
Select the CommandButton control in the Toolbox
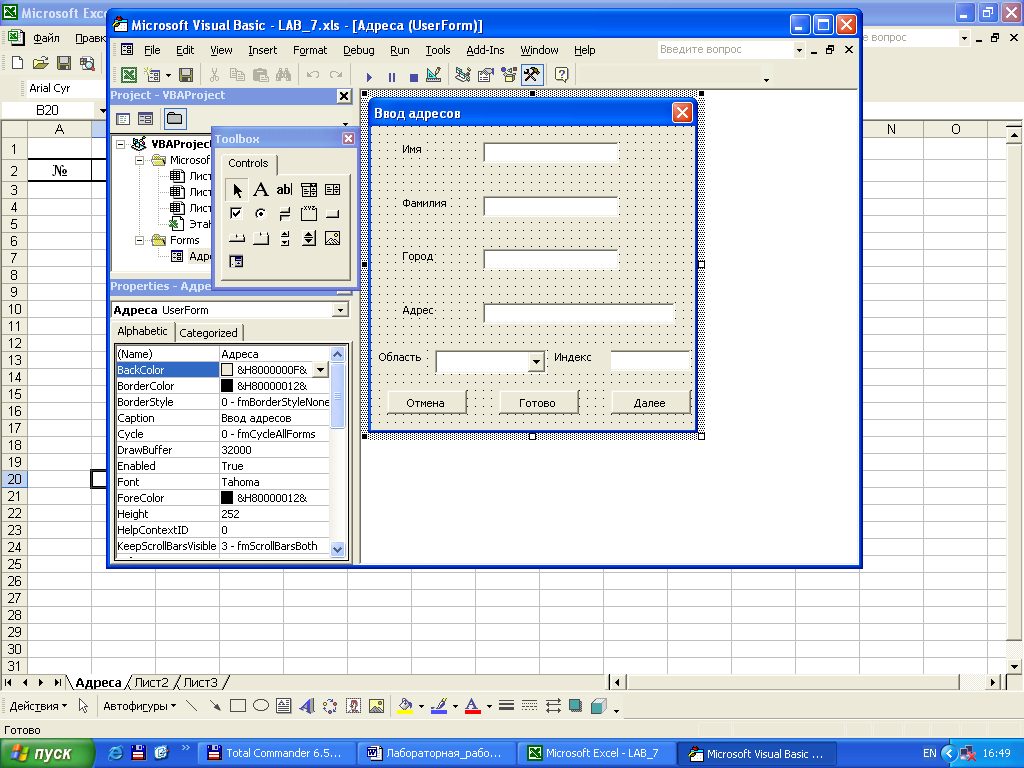coord(332,214)
